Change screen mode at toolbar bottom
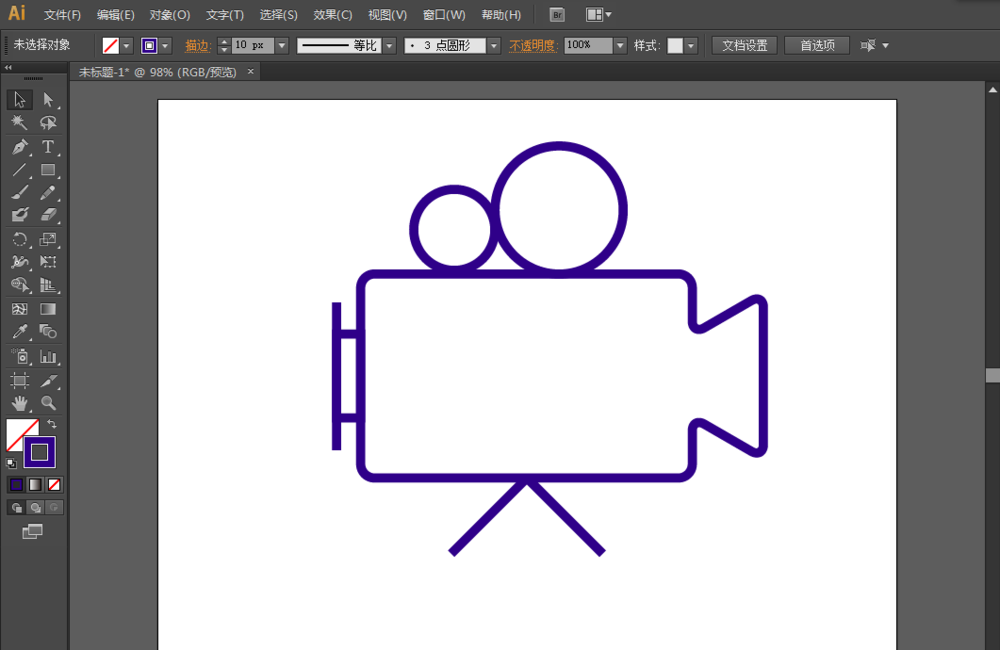 [33, 531]
